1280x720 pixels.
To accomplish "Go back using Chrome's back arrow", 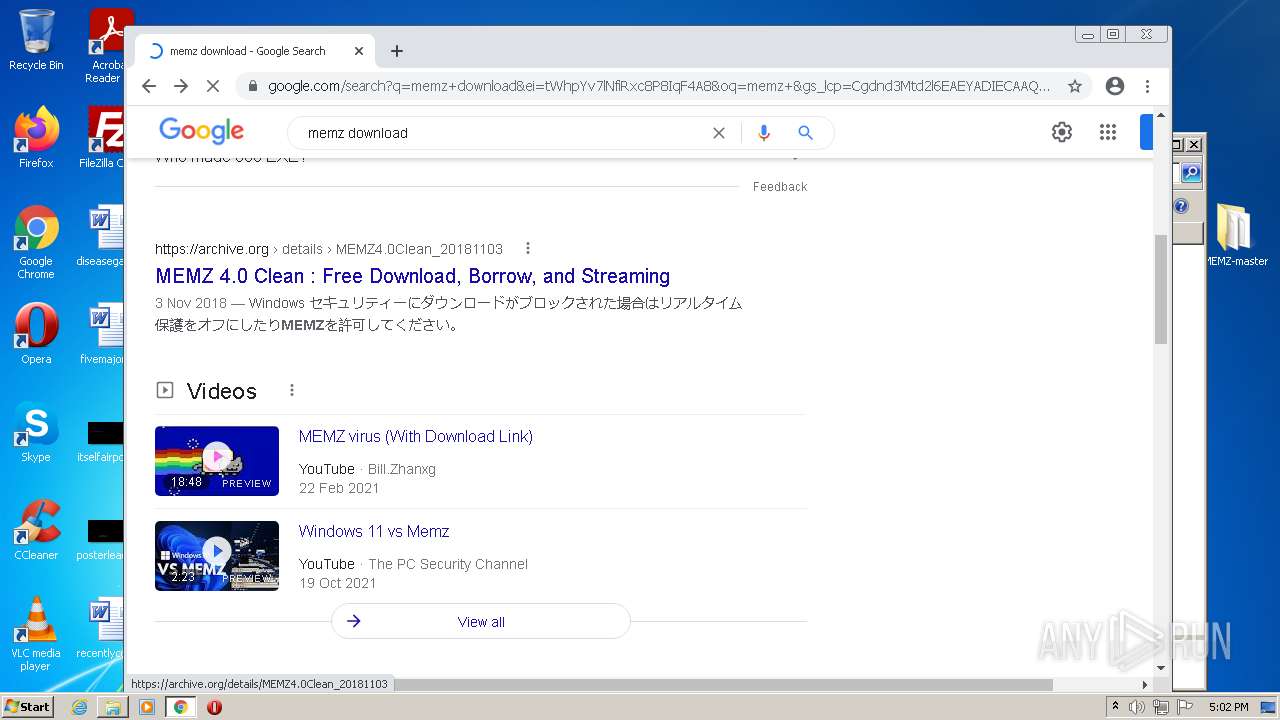I will coord(149,86).
